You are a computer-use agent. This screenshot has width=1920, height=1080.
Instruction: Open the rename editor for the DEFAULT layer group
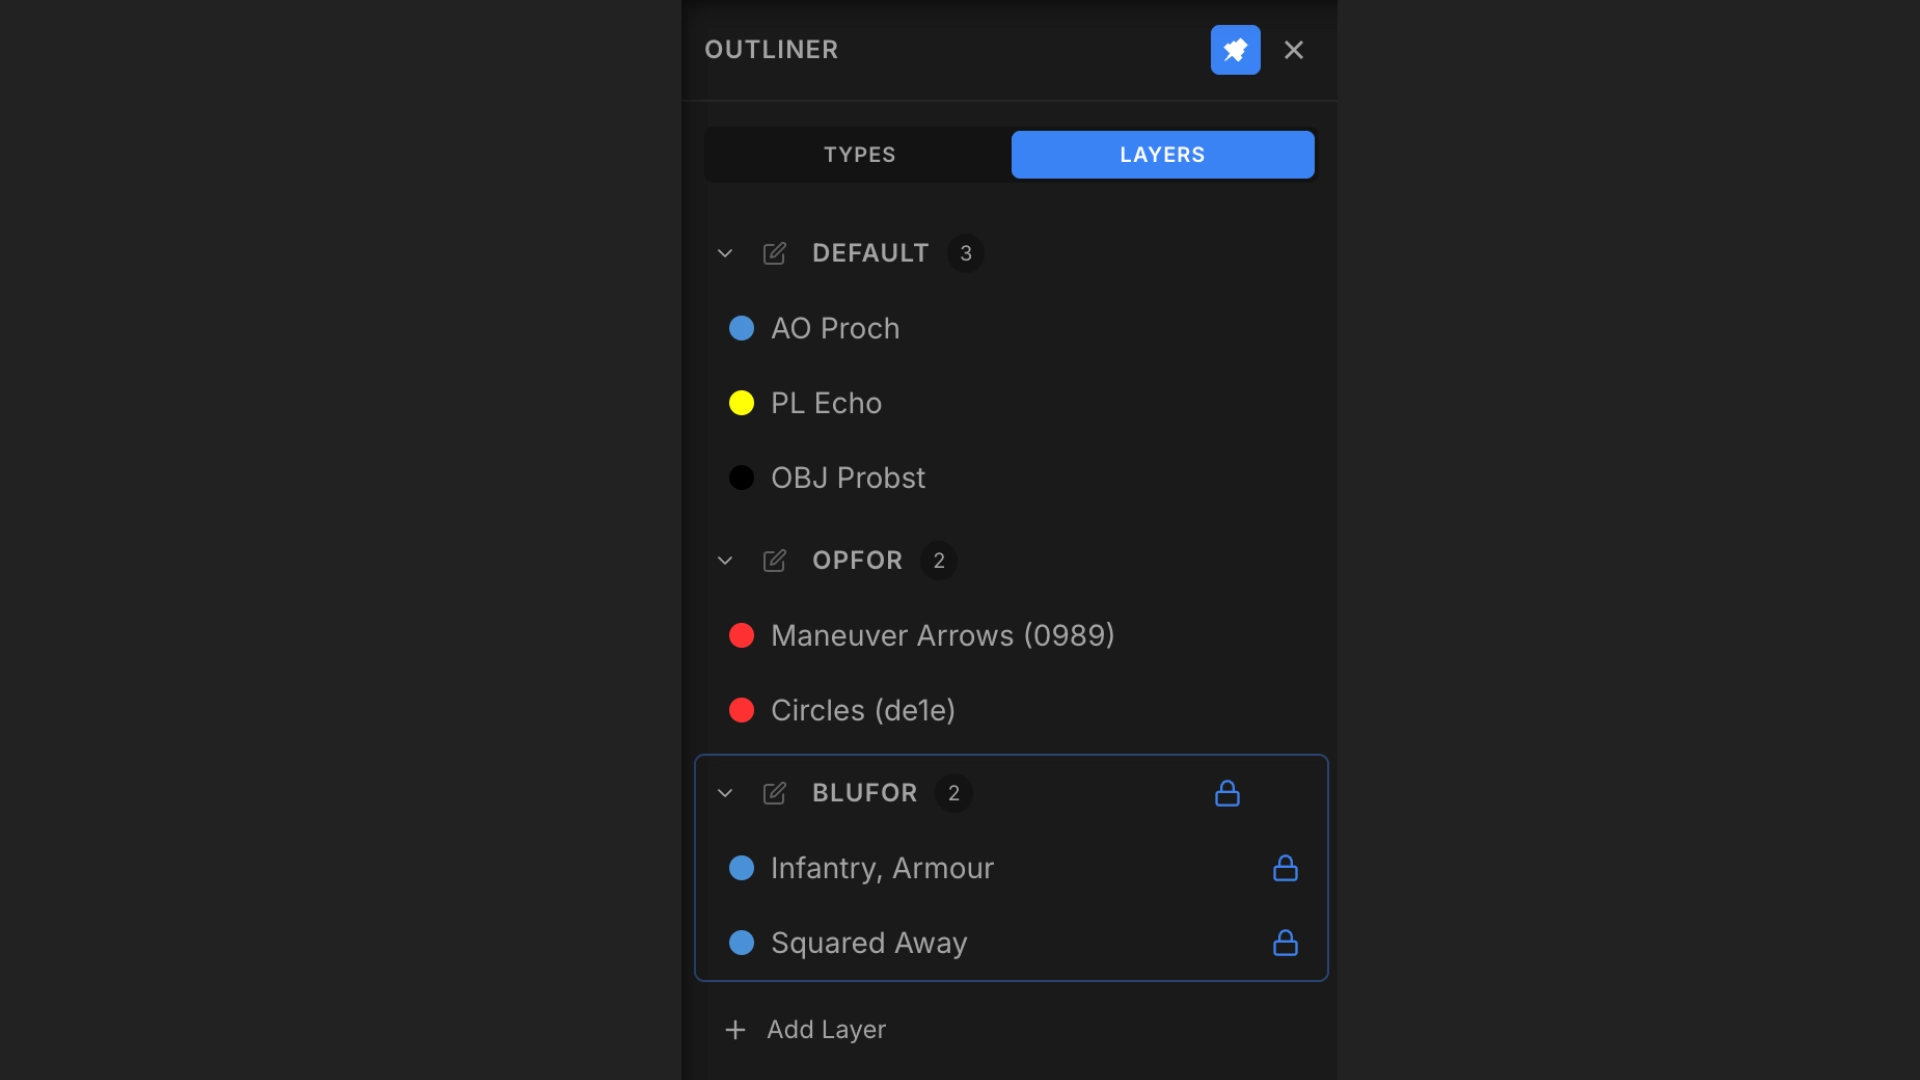(x=775, y=253)
